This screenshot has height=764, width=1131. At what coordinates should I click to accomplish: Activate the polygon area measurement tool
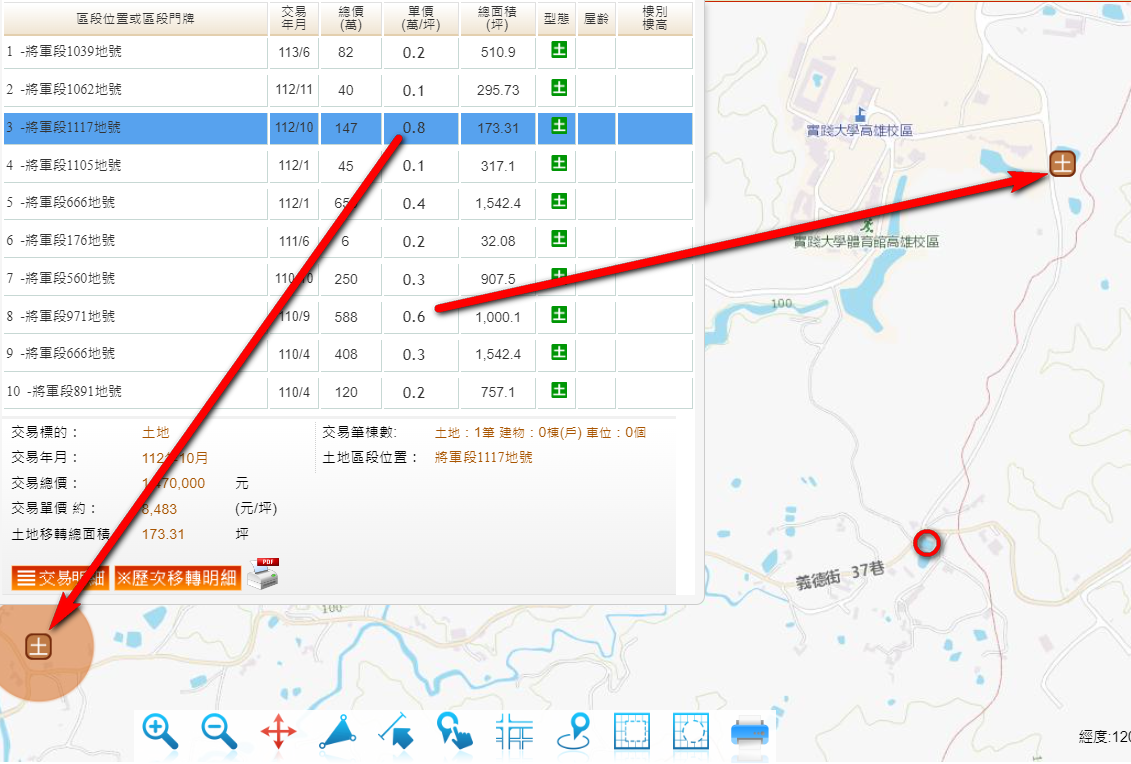pyautogui.click(x=338, y=732)
